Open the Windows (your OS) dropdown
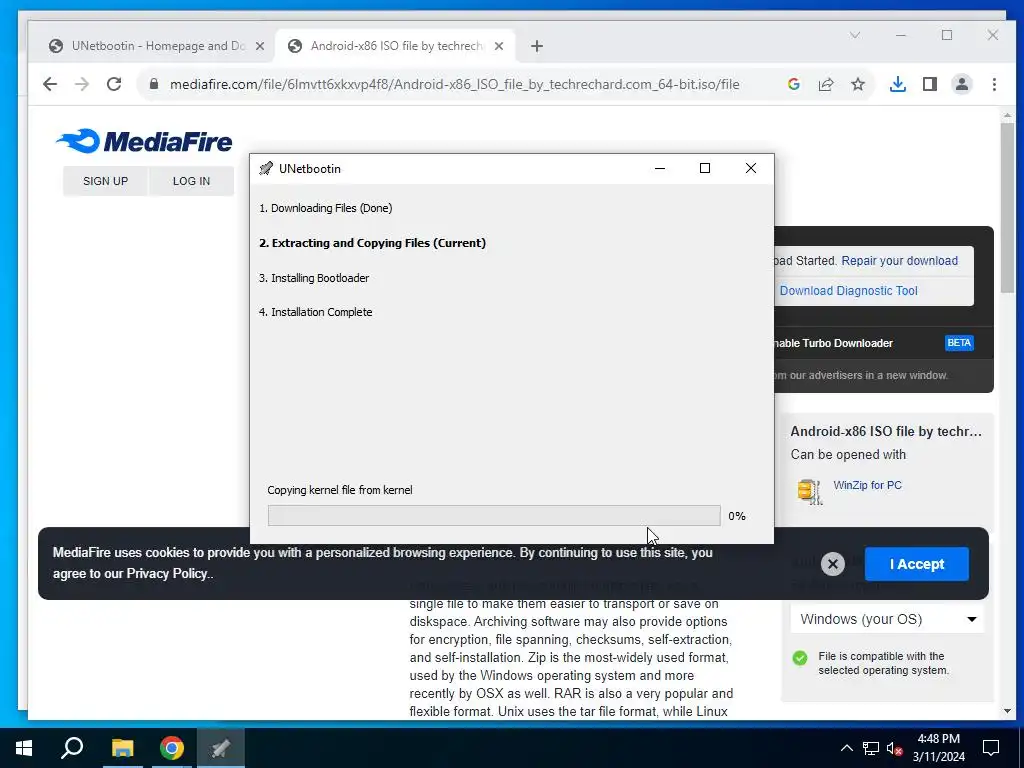1024x768 pixels. pyautogui.click(x=887, y=619)
